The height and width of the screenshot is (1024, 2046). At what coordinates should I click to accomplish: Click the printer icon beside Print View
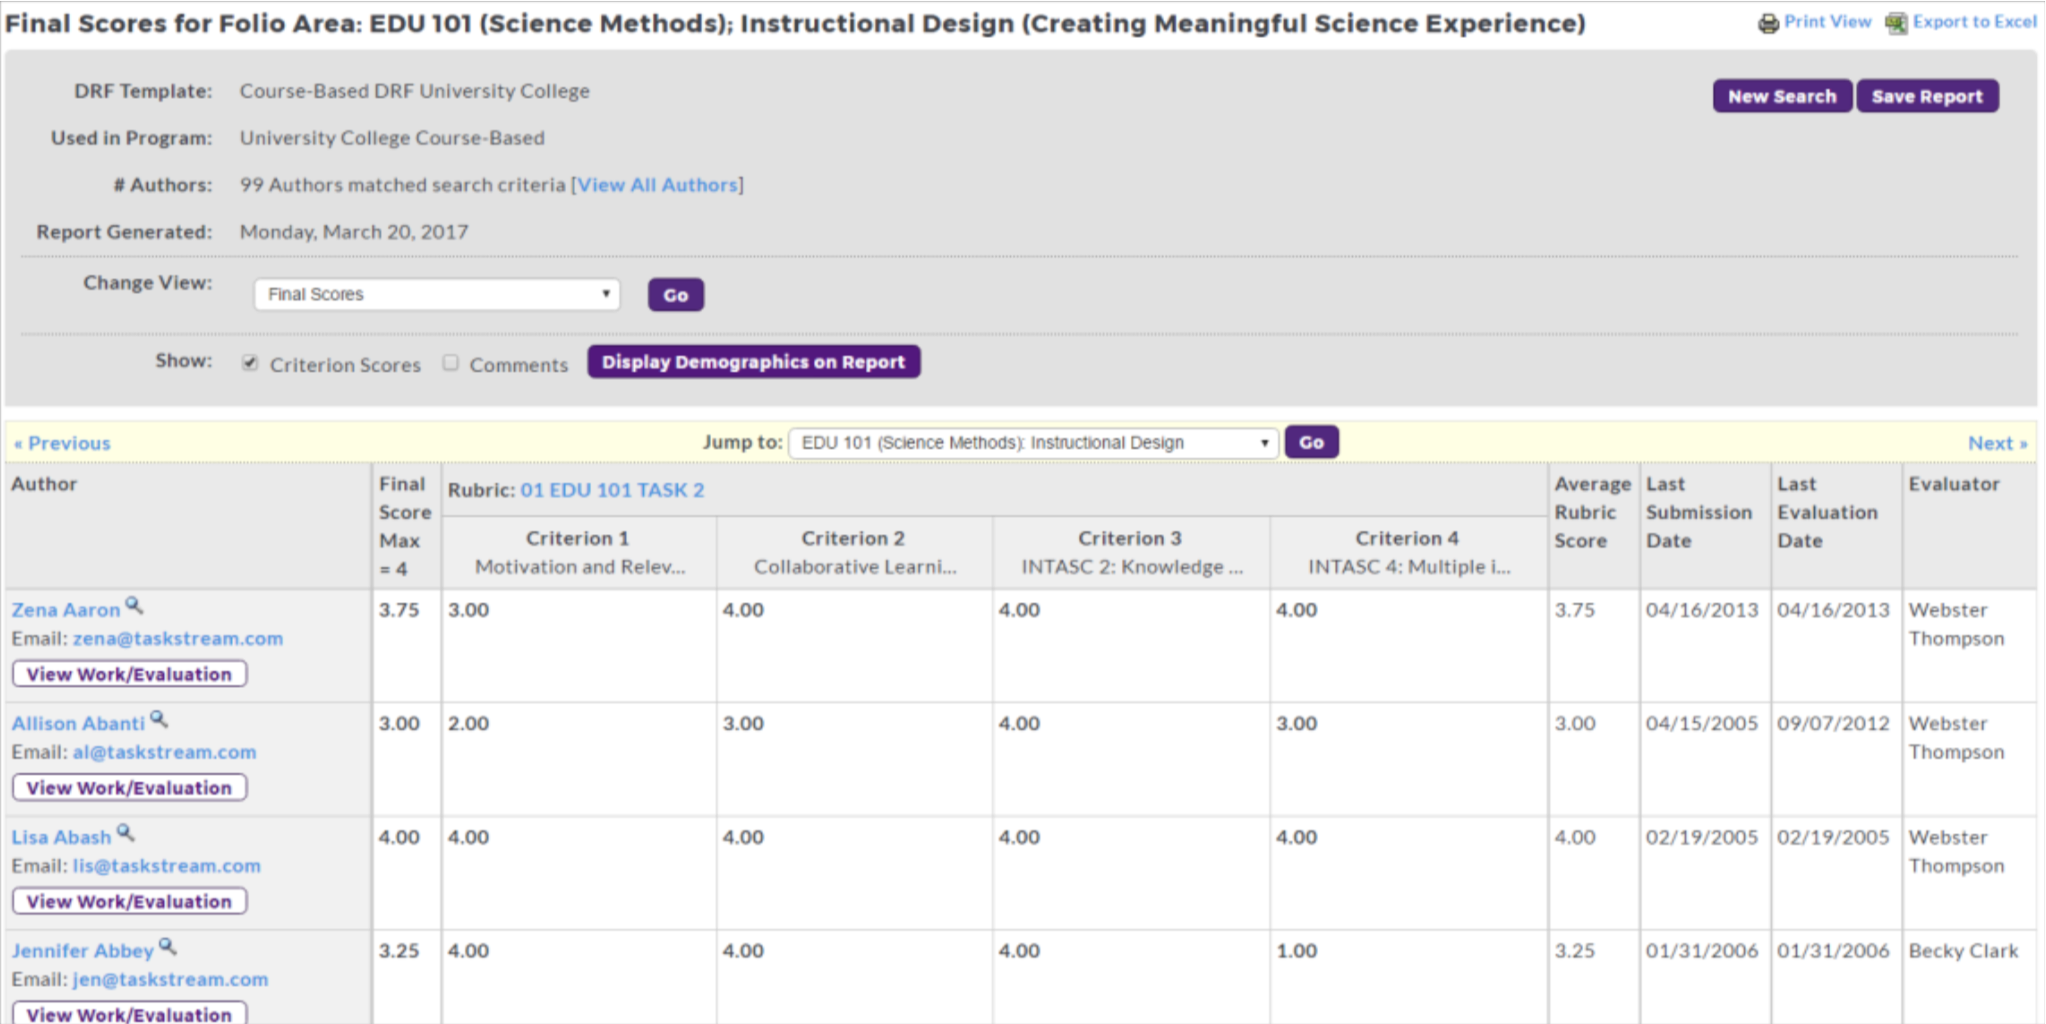1768,22
